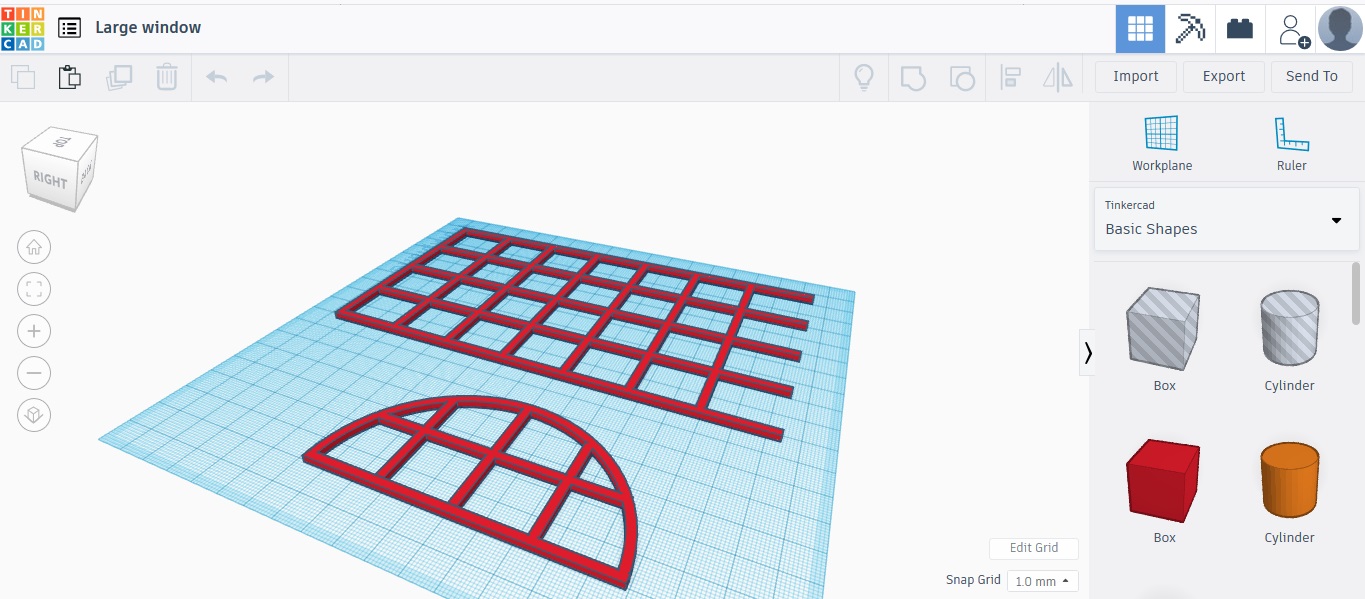Click the Edit Grid button
This screenshot has height=599, width=1365.
coord(1034,548)
